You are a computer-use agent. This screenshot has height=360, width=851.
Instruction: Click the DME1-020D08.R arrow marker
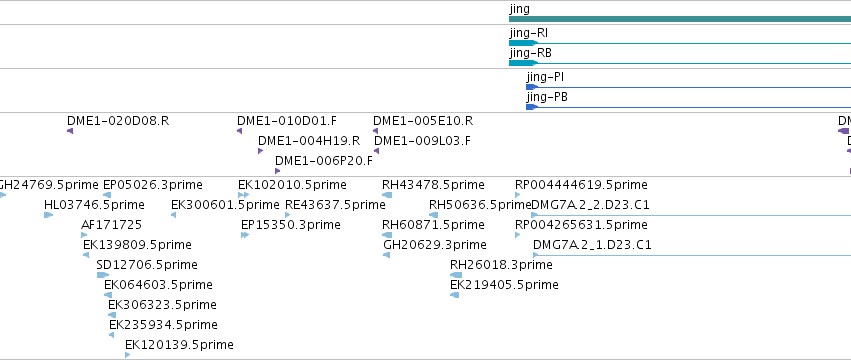click(x=70, y=131)
